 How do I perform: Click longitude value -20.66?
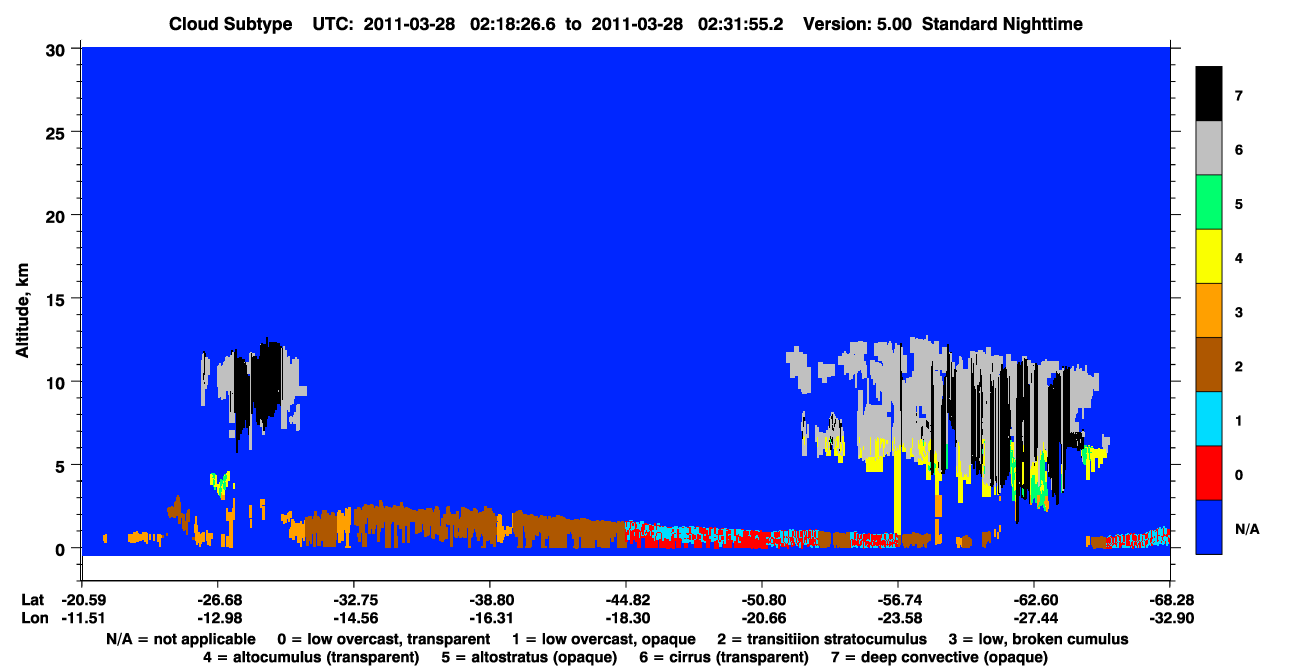point(761,618)
